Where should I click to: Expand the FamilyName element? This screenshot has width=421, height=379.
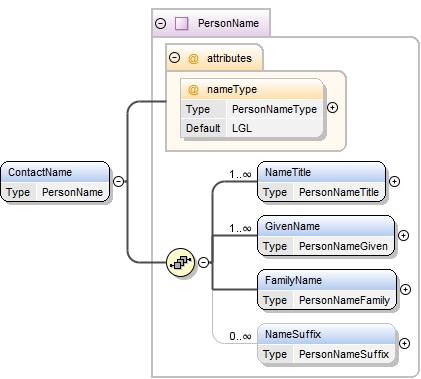click(x=405, y=290)
